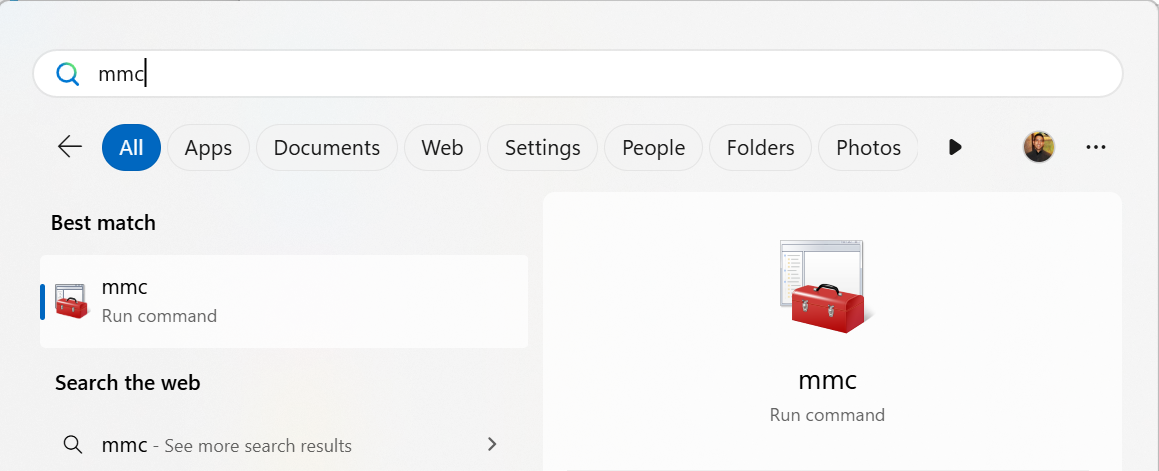Open the mmc Run command best match
This screenshot has height=471, width=1159.
(284, 301)
